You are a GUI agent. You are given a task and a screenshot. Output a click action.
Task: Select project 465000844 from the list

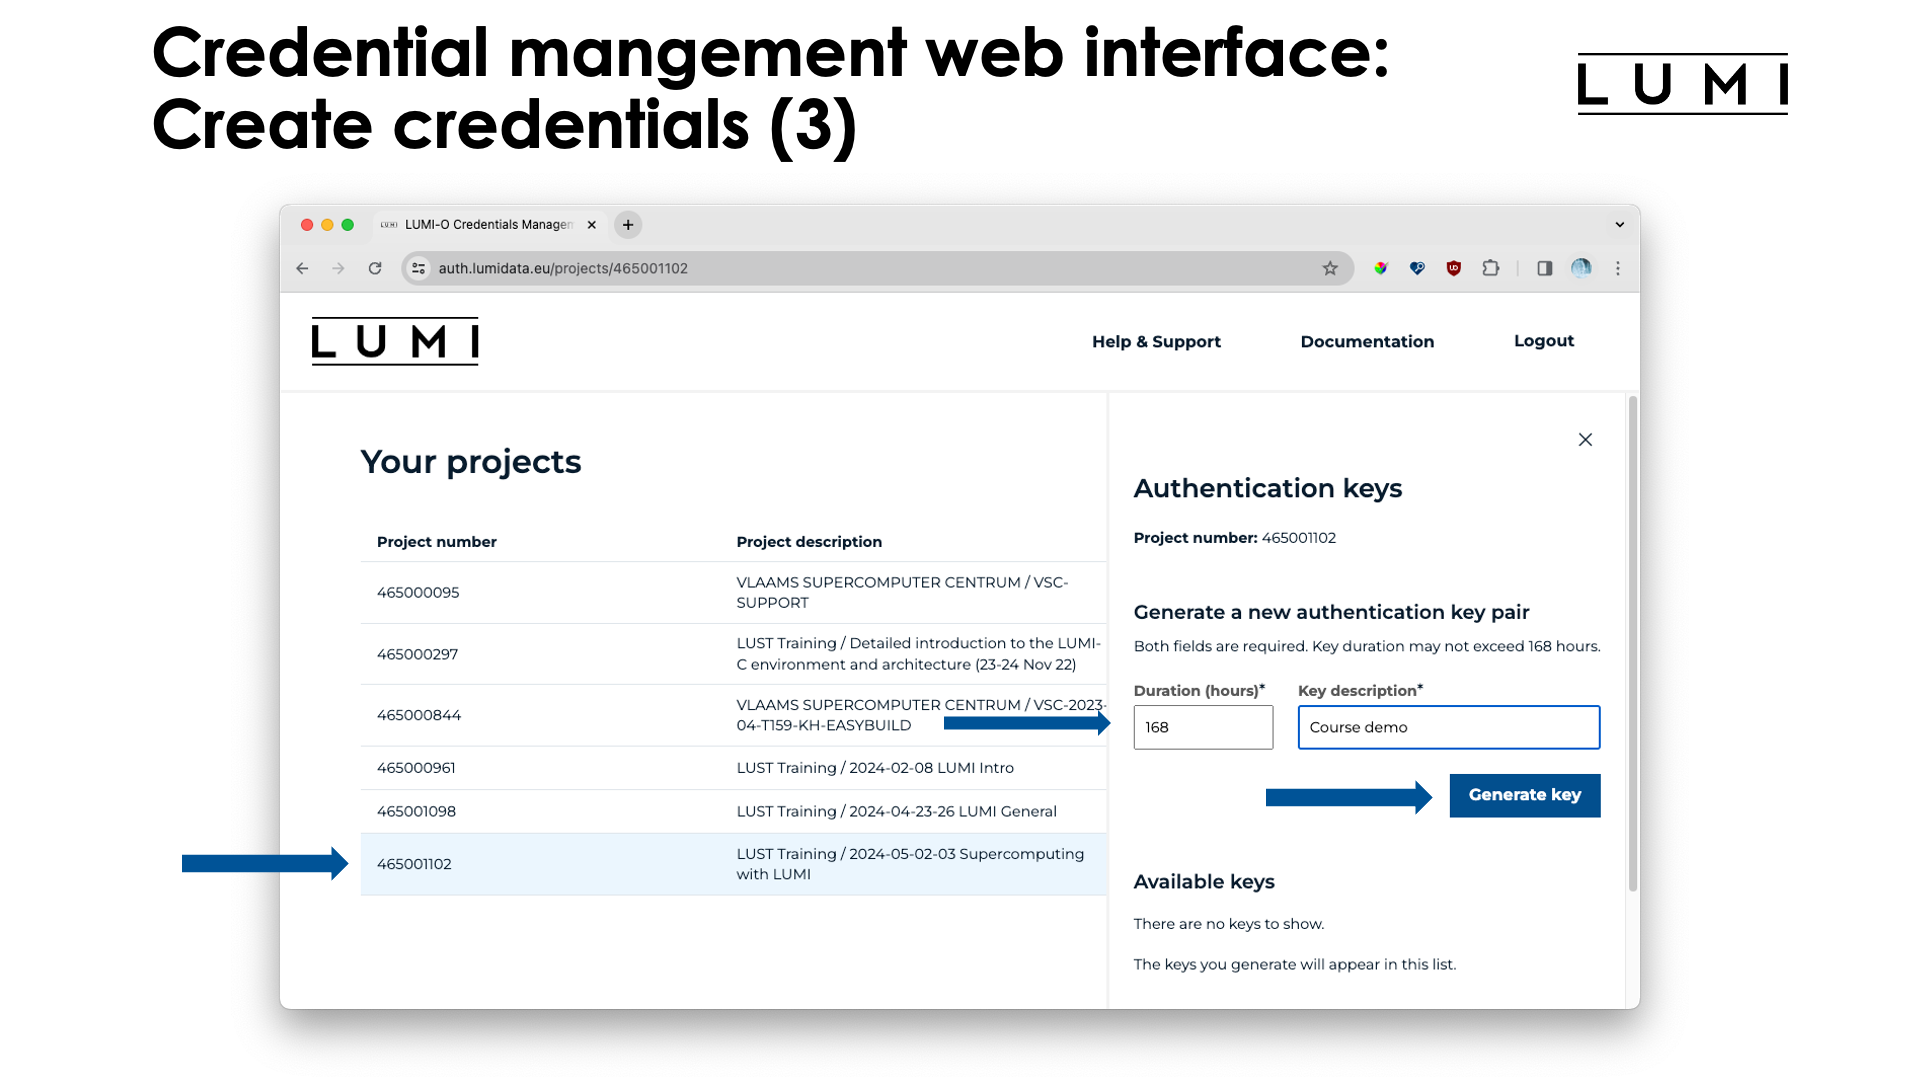(418, 715)
